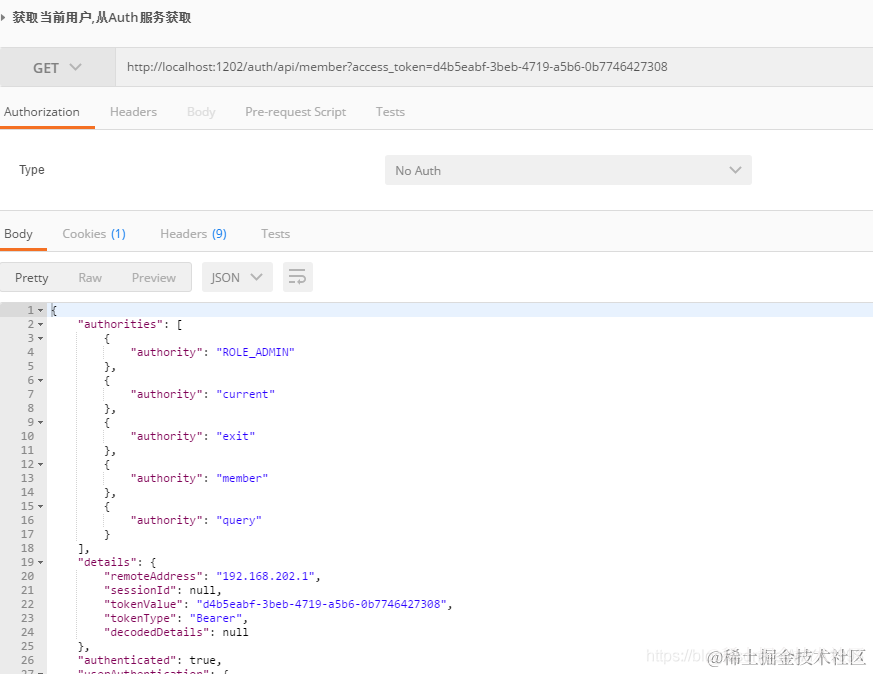Open the JSON format dropdown
Image resolution: width=873 pixels, height=674 pixels.
coord(237,277)
